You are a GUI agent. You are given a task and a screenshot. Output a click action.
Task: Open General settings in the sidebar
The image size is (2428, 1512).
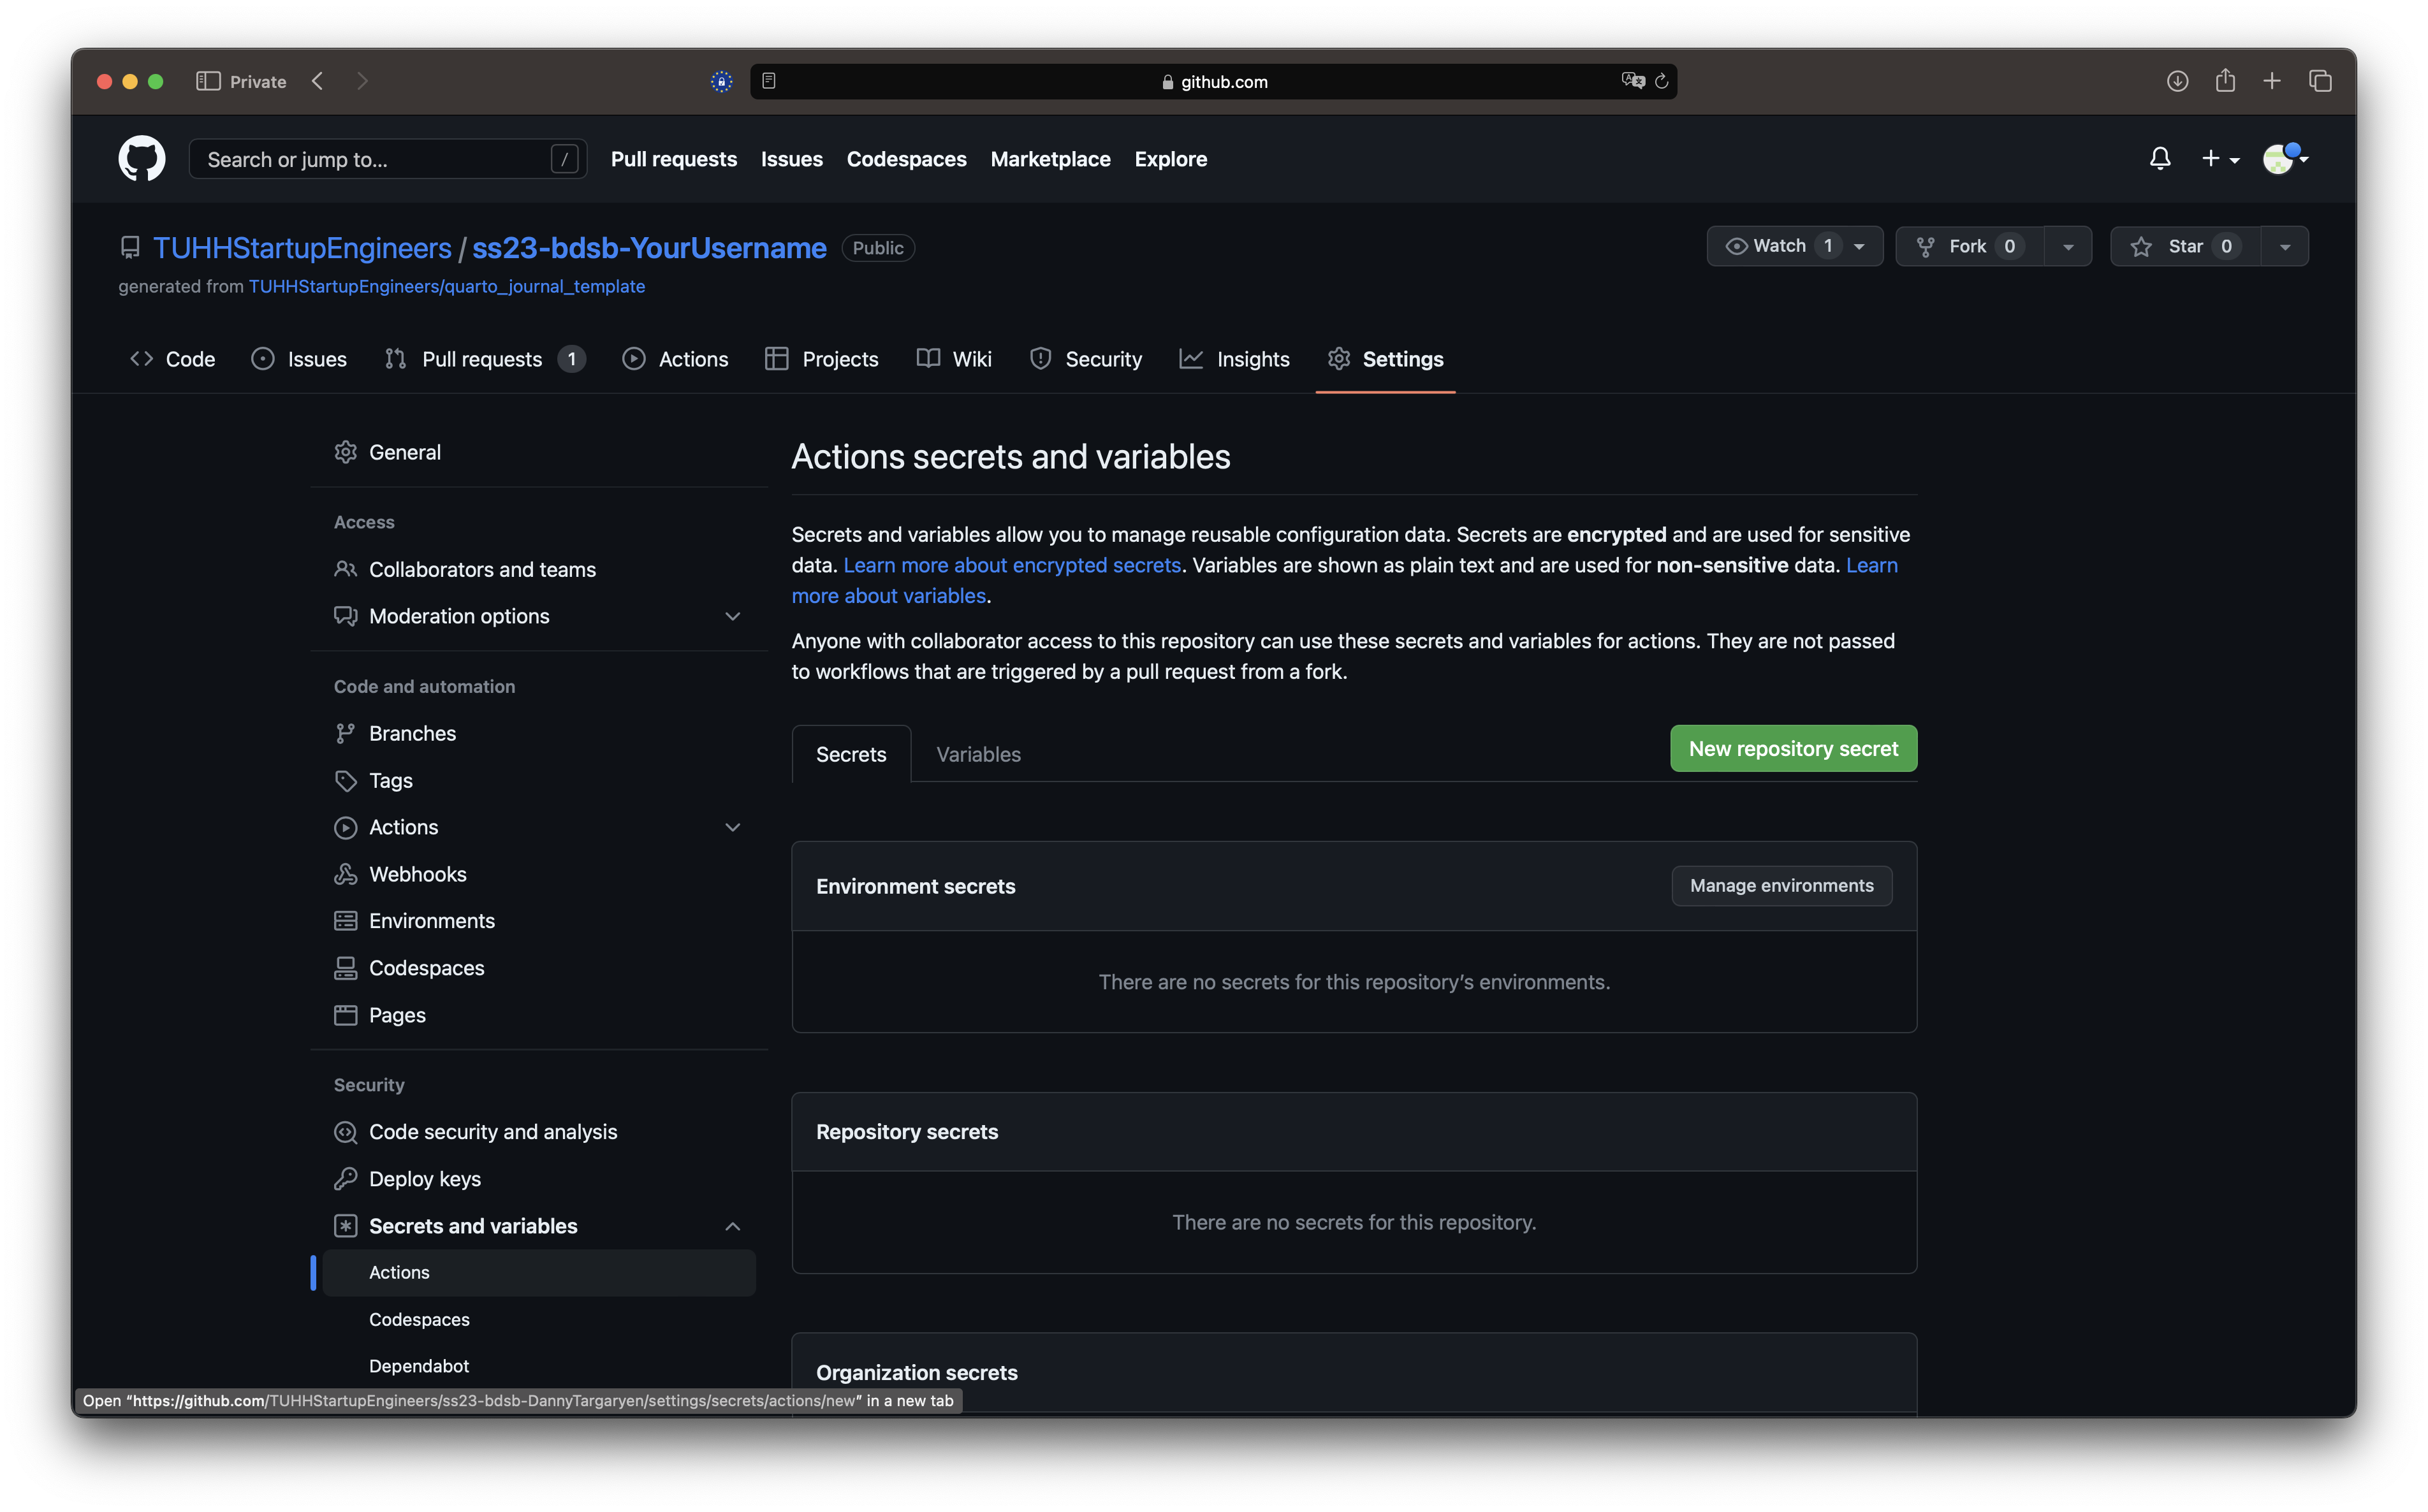coord(539,452)
